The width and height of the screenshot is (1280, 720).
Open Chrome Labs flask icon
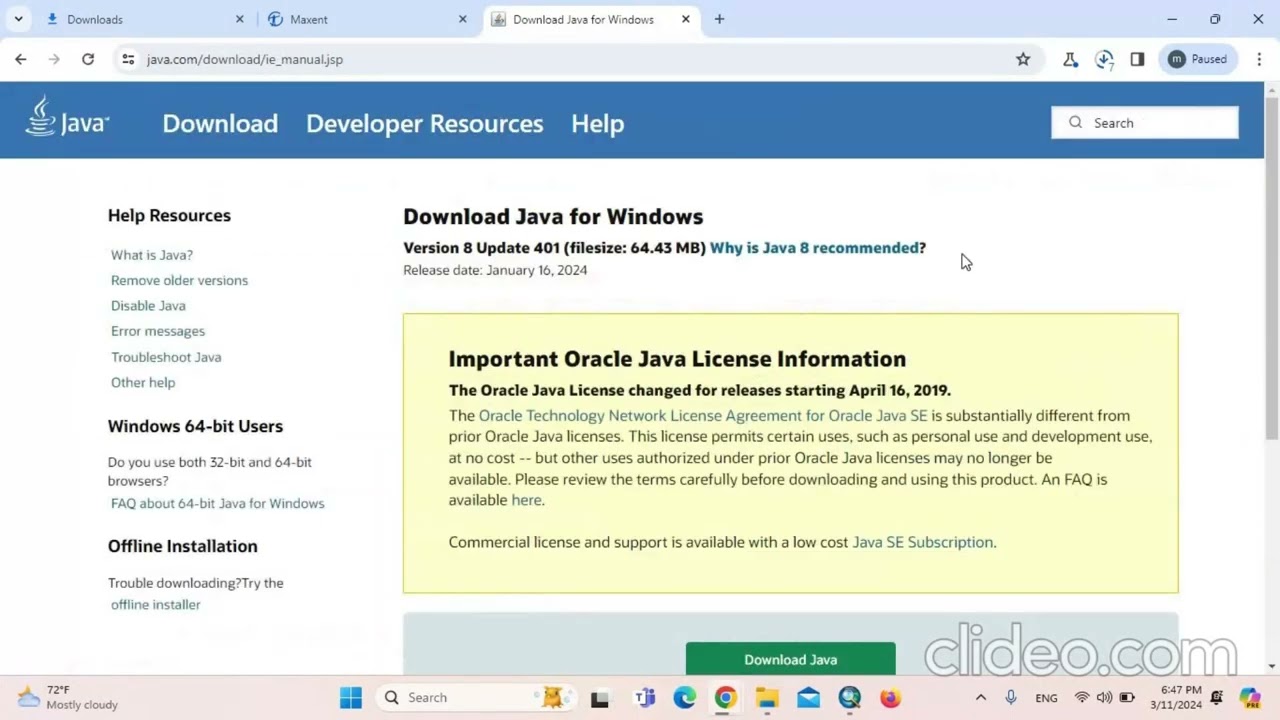tap(1070, 59)
